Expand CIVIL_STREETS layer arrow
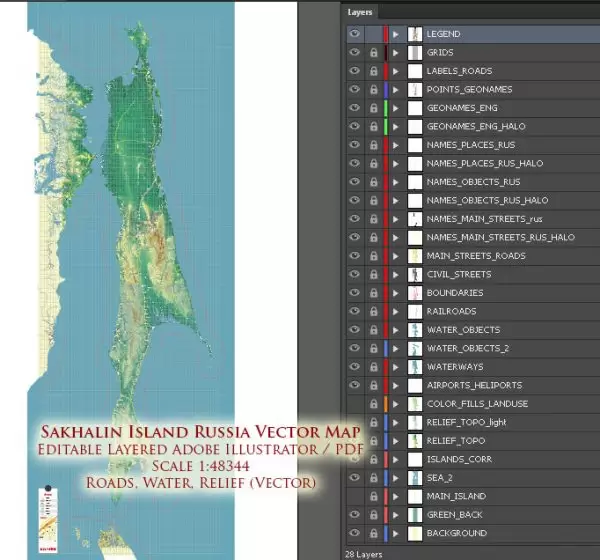The image size is (600, 560). point(396,274)
